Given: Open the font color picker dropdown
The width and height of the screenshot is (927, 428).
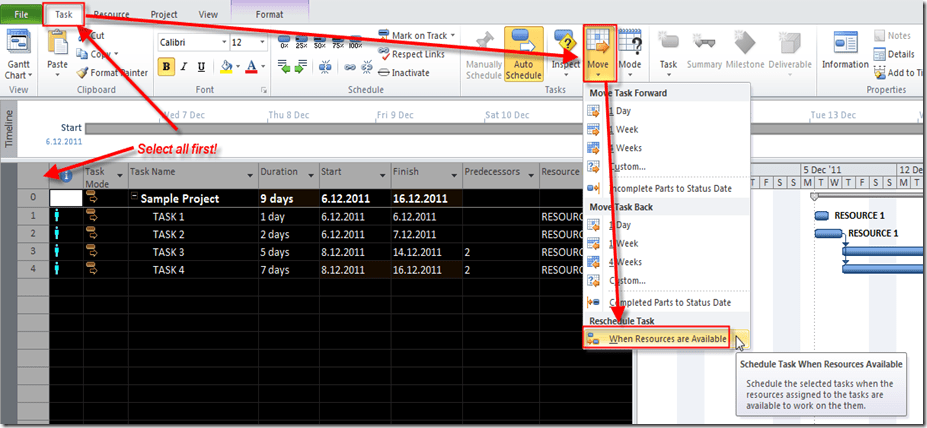Looking at the screenshot, I should tap(263, 67).
